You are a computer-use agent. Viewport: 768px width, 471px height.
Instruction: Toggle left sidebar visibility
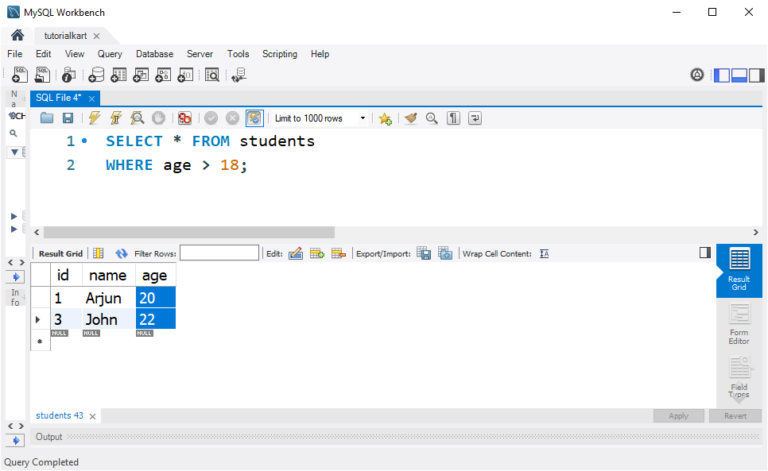pos(722,75)
